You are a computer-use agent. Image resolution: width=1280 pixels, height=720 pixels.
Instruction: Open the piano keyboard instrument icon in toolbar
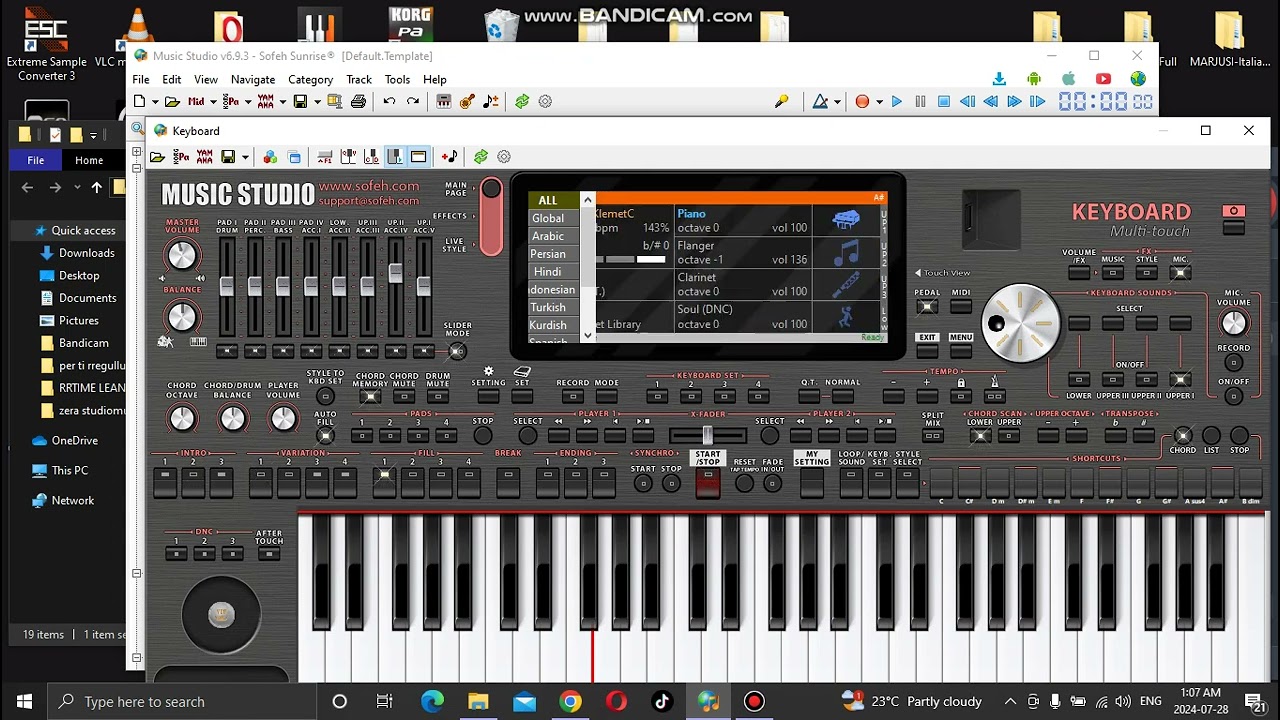pyautogui.click(x=443, y=101)
